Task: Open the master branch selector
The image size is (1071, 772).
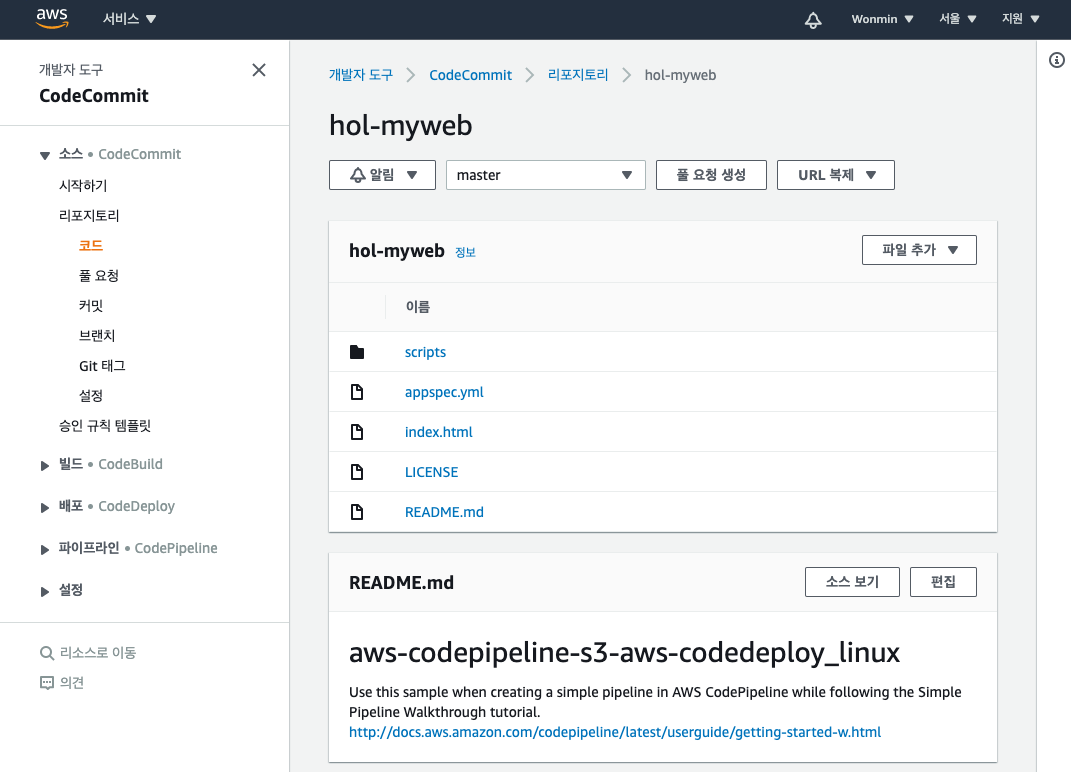Action: (x=546, y=175)
